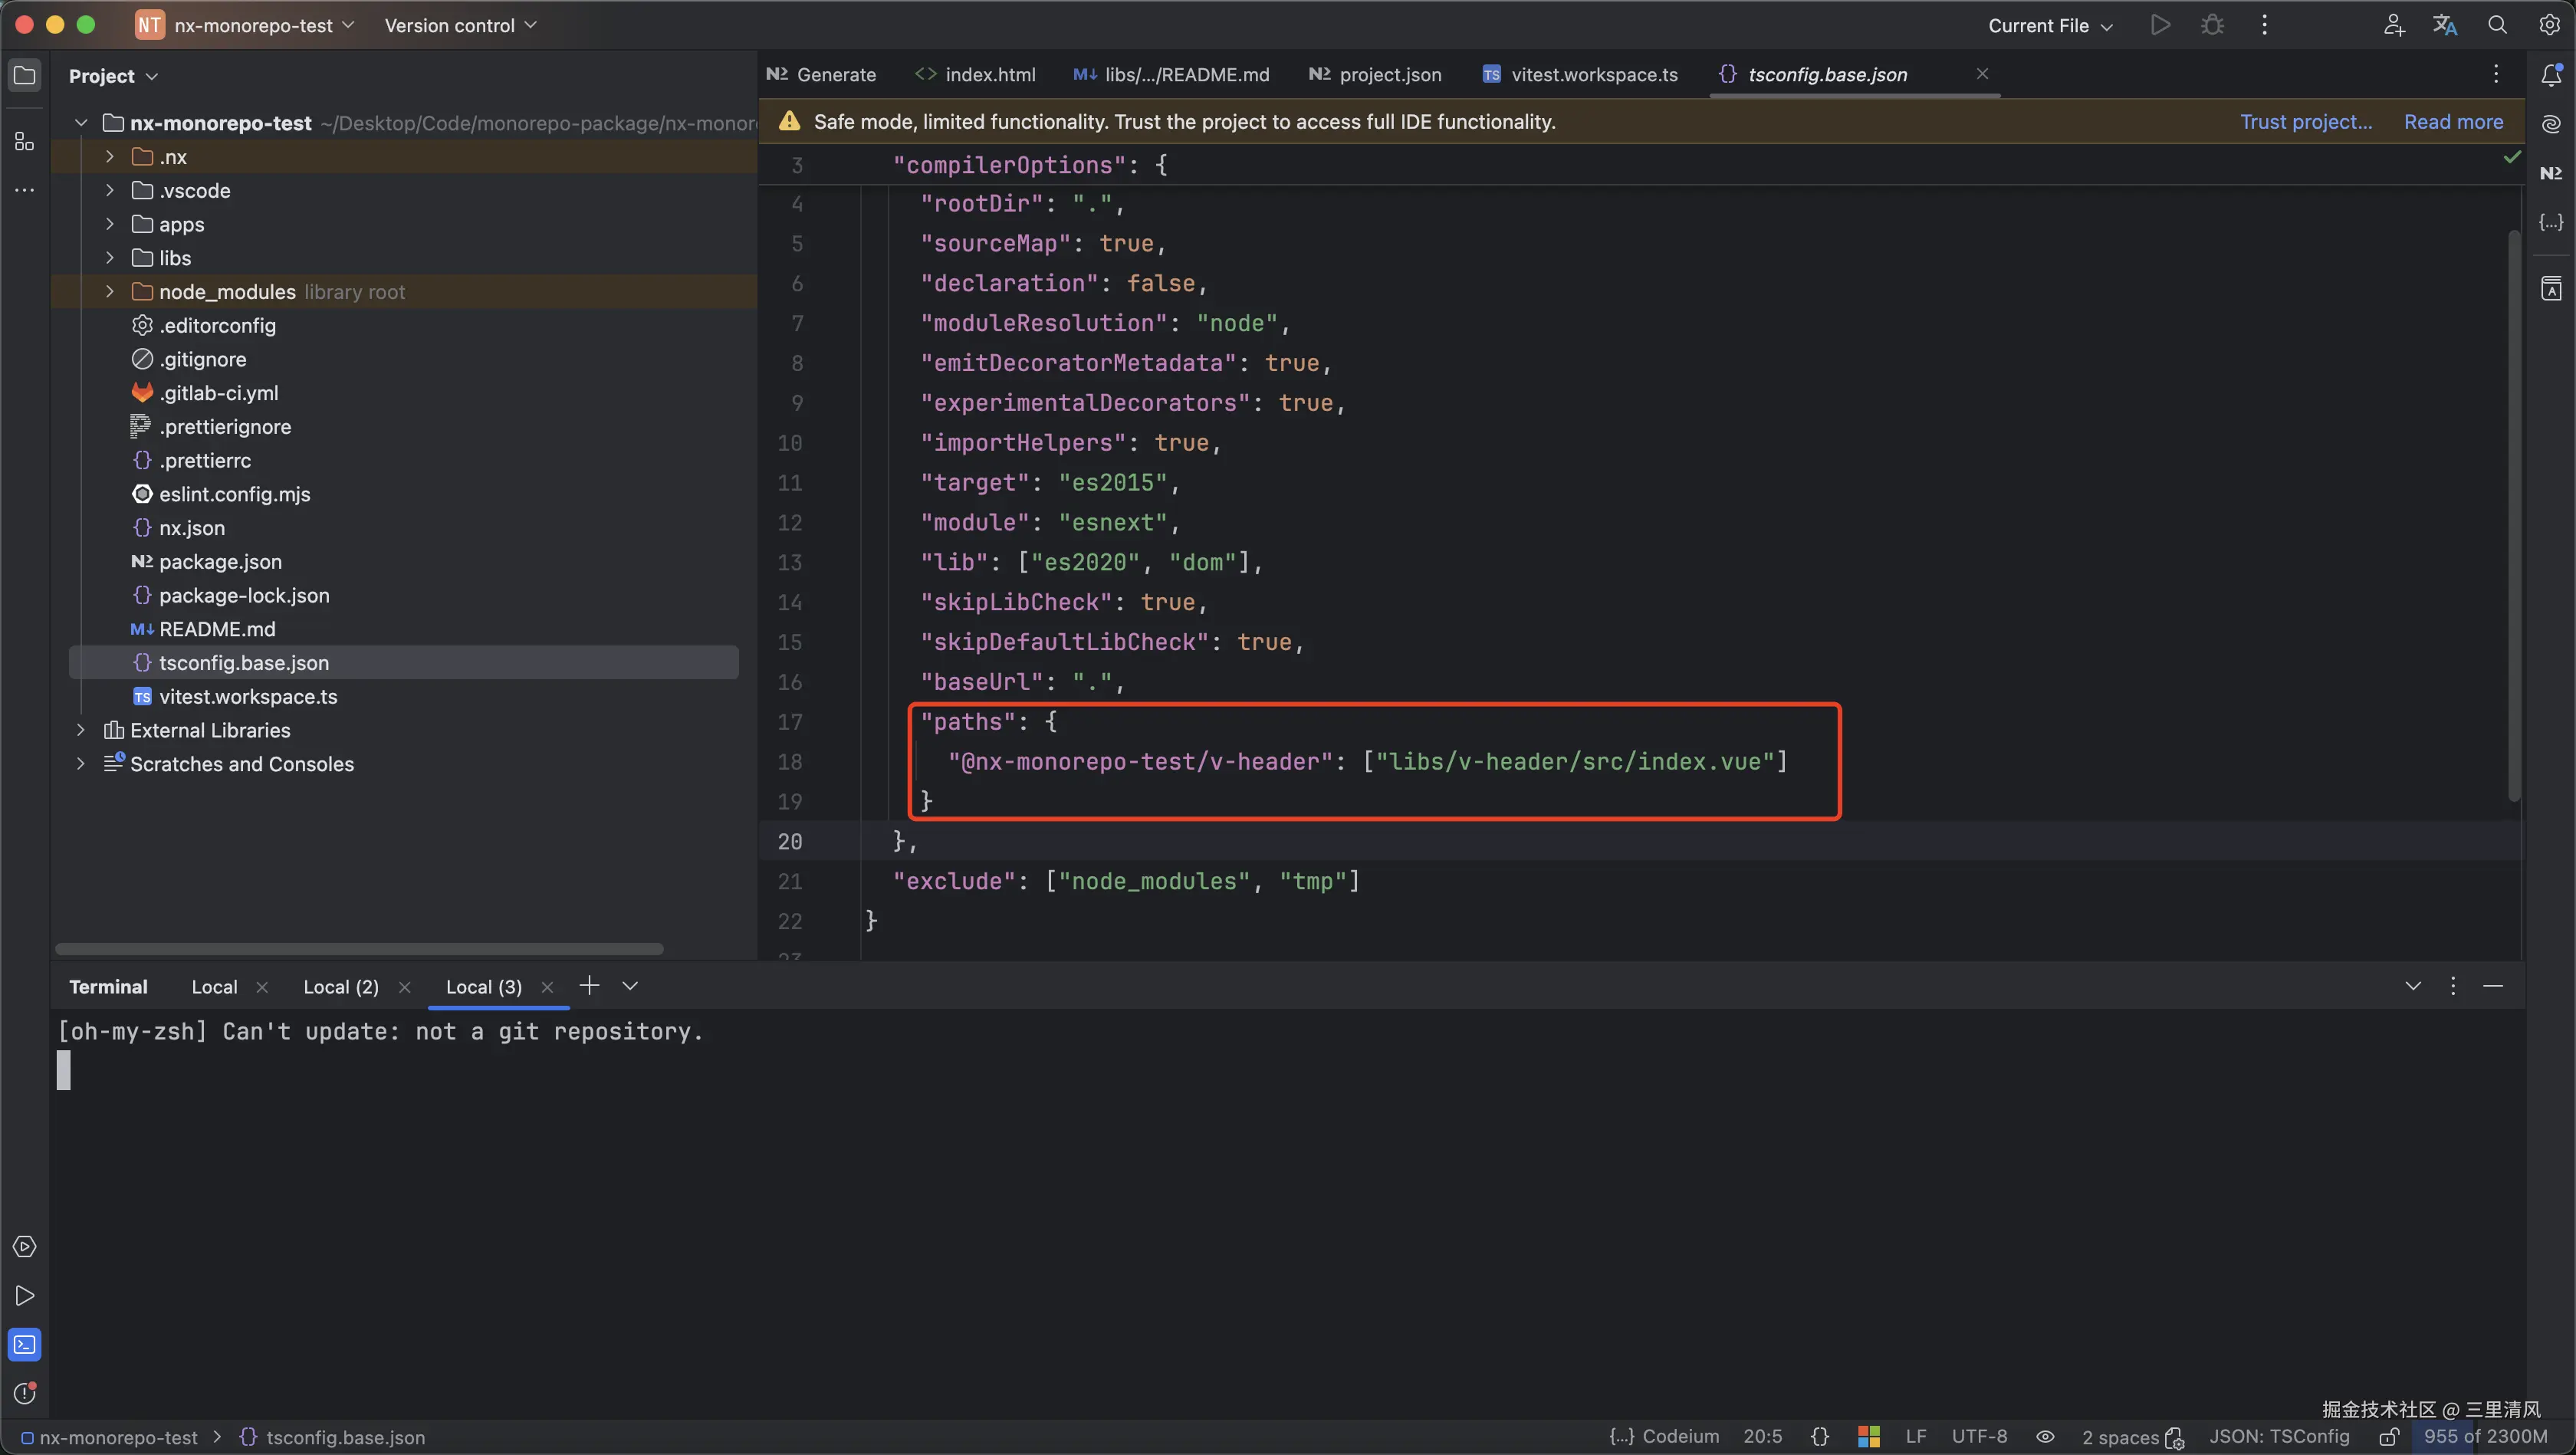
Task: Click the Search Everywhere magnifier icon
Action: 2497,25
